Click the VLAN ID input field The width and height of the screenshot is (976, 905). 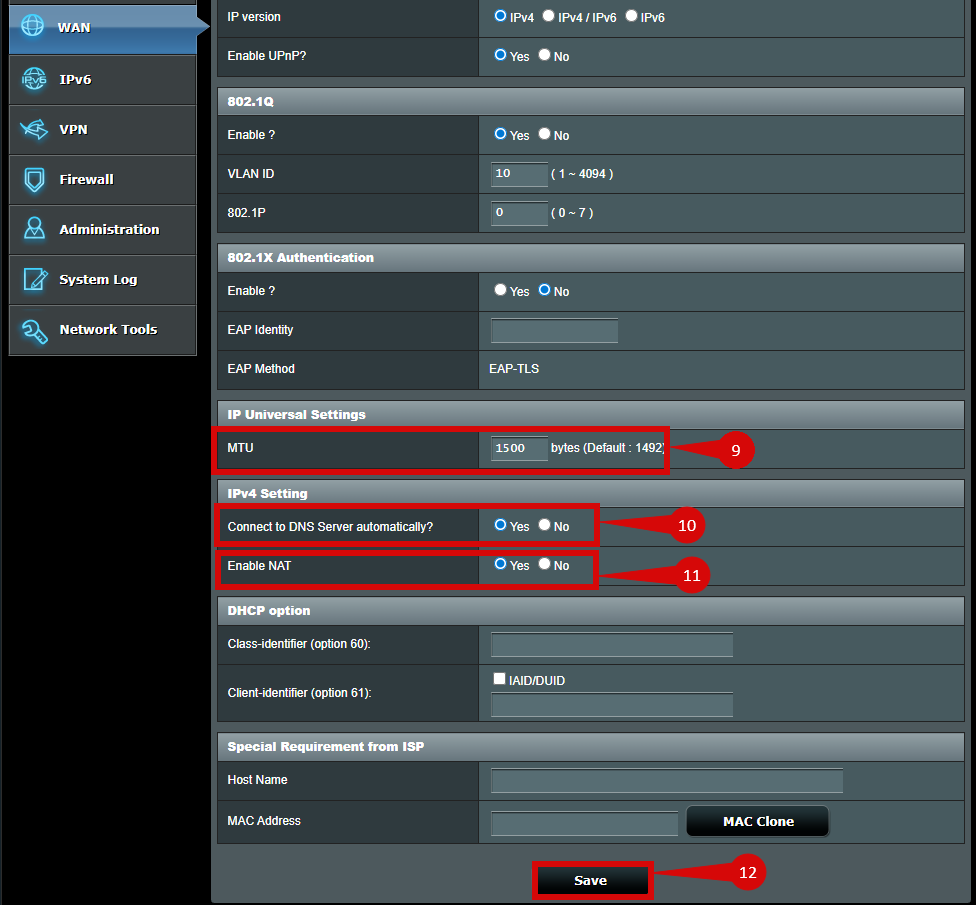[x=519, y=174]
